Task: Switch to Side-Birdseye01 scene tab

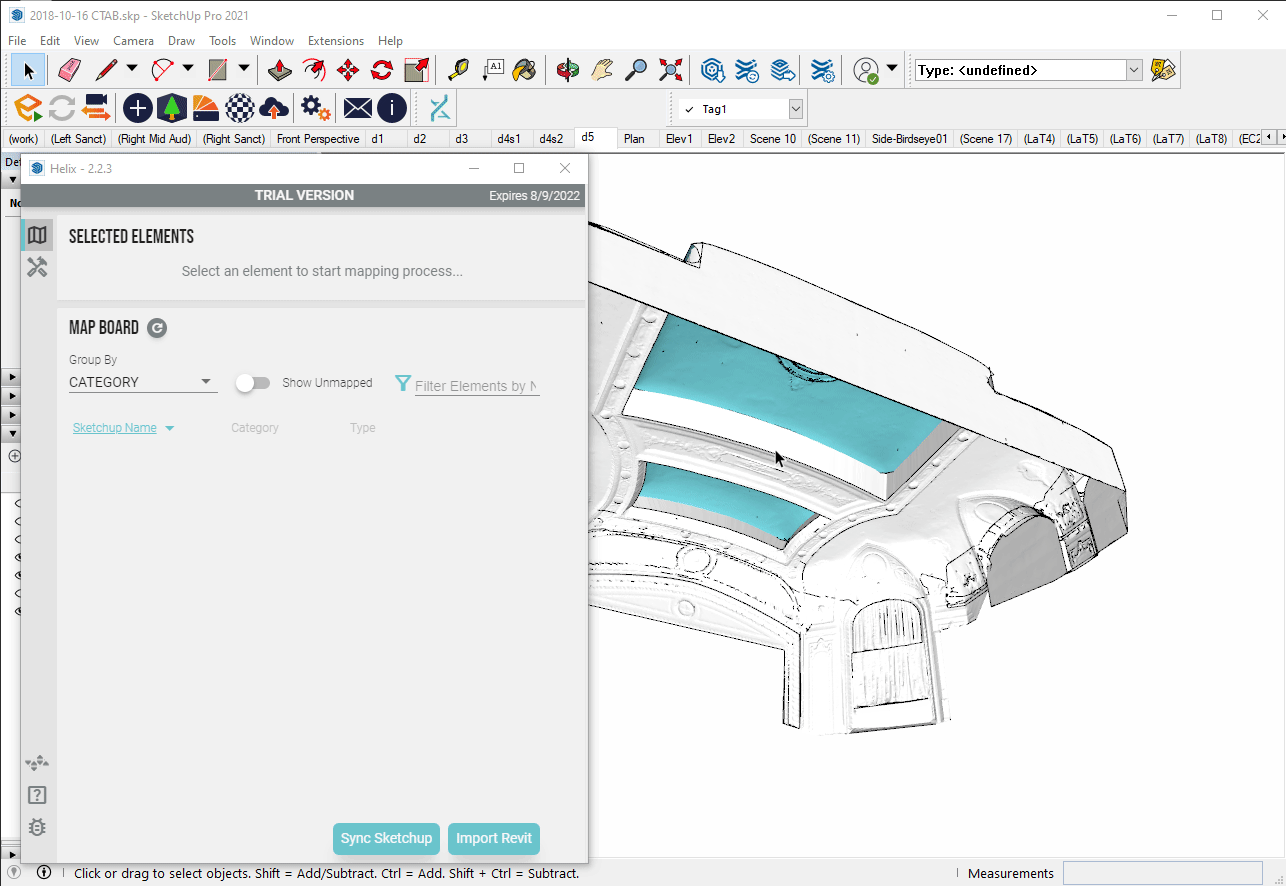Action: (909, 139)
